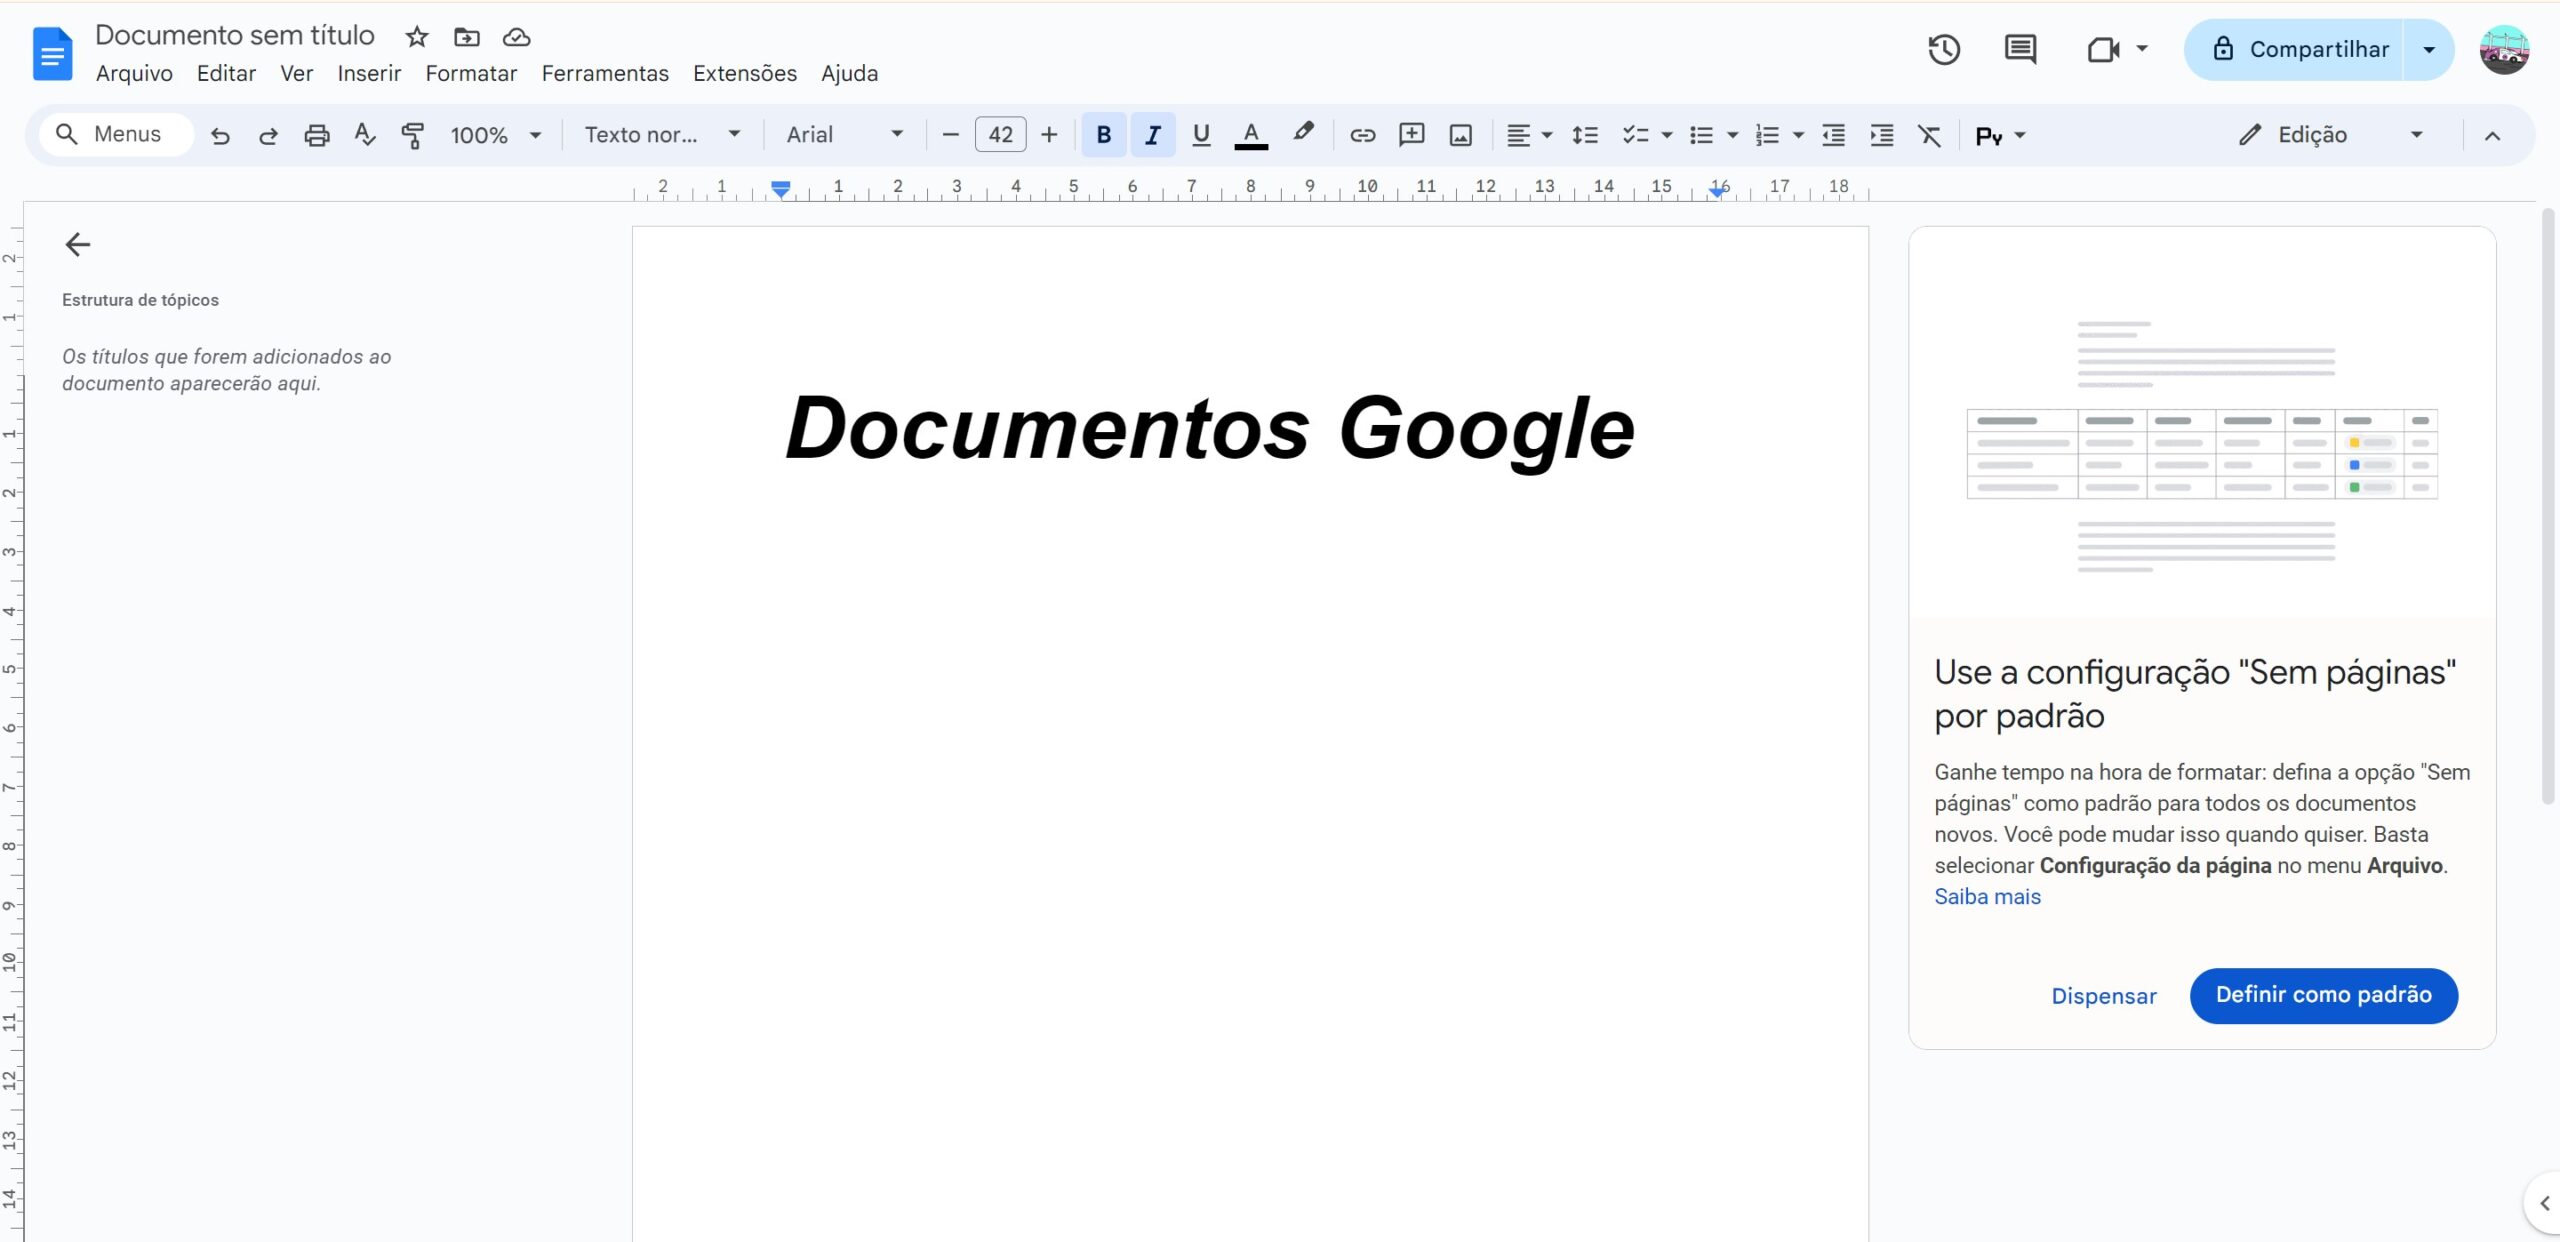
Task: Check the cloud save status icon
Action: tap(516, 37)
